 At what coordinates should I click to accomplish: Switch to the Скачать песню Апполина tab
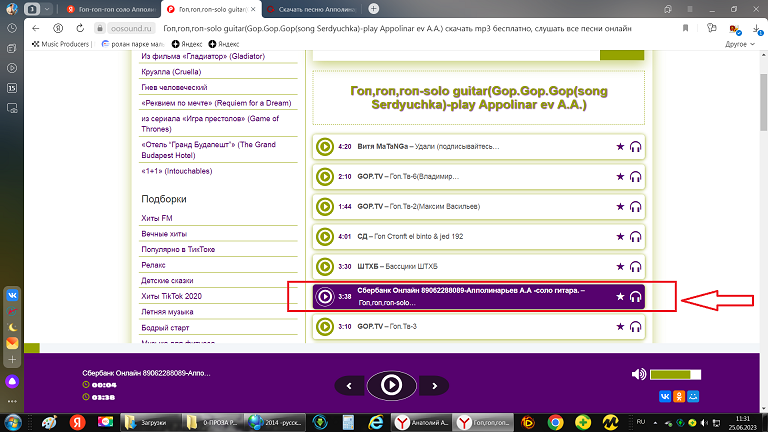(311, 9)
